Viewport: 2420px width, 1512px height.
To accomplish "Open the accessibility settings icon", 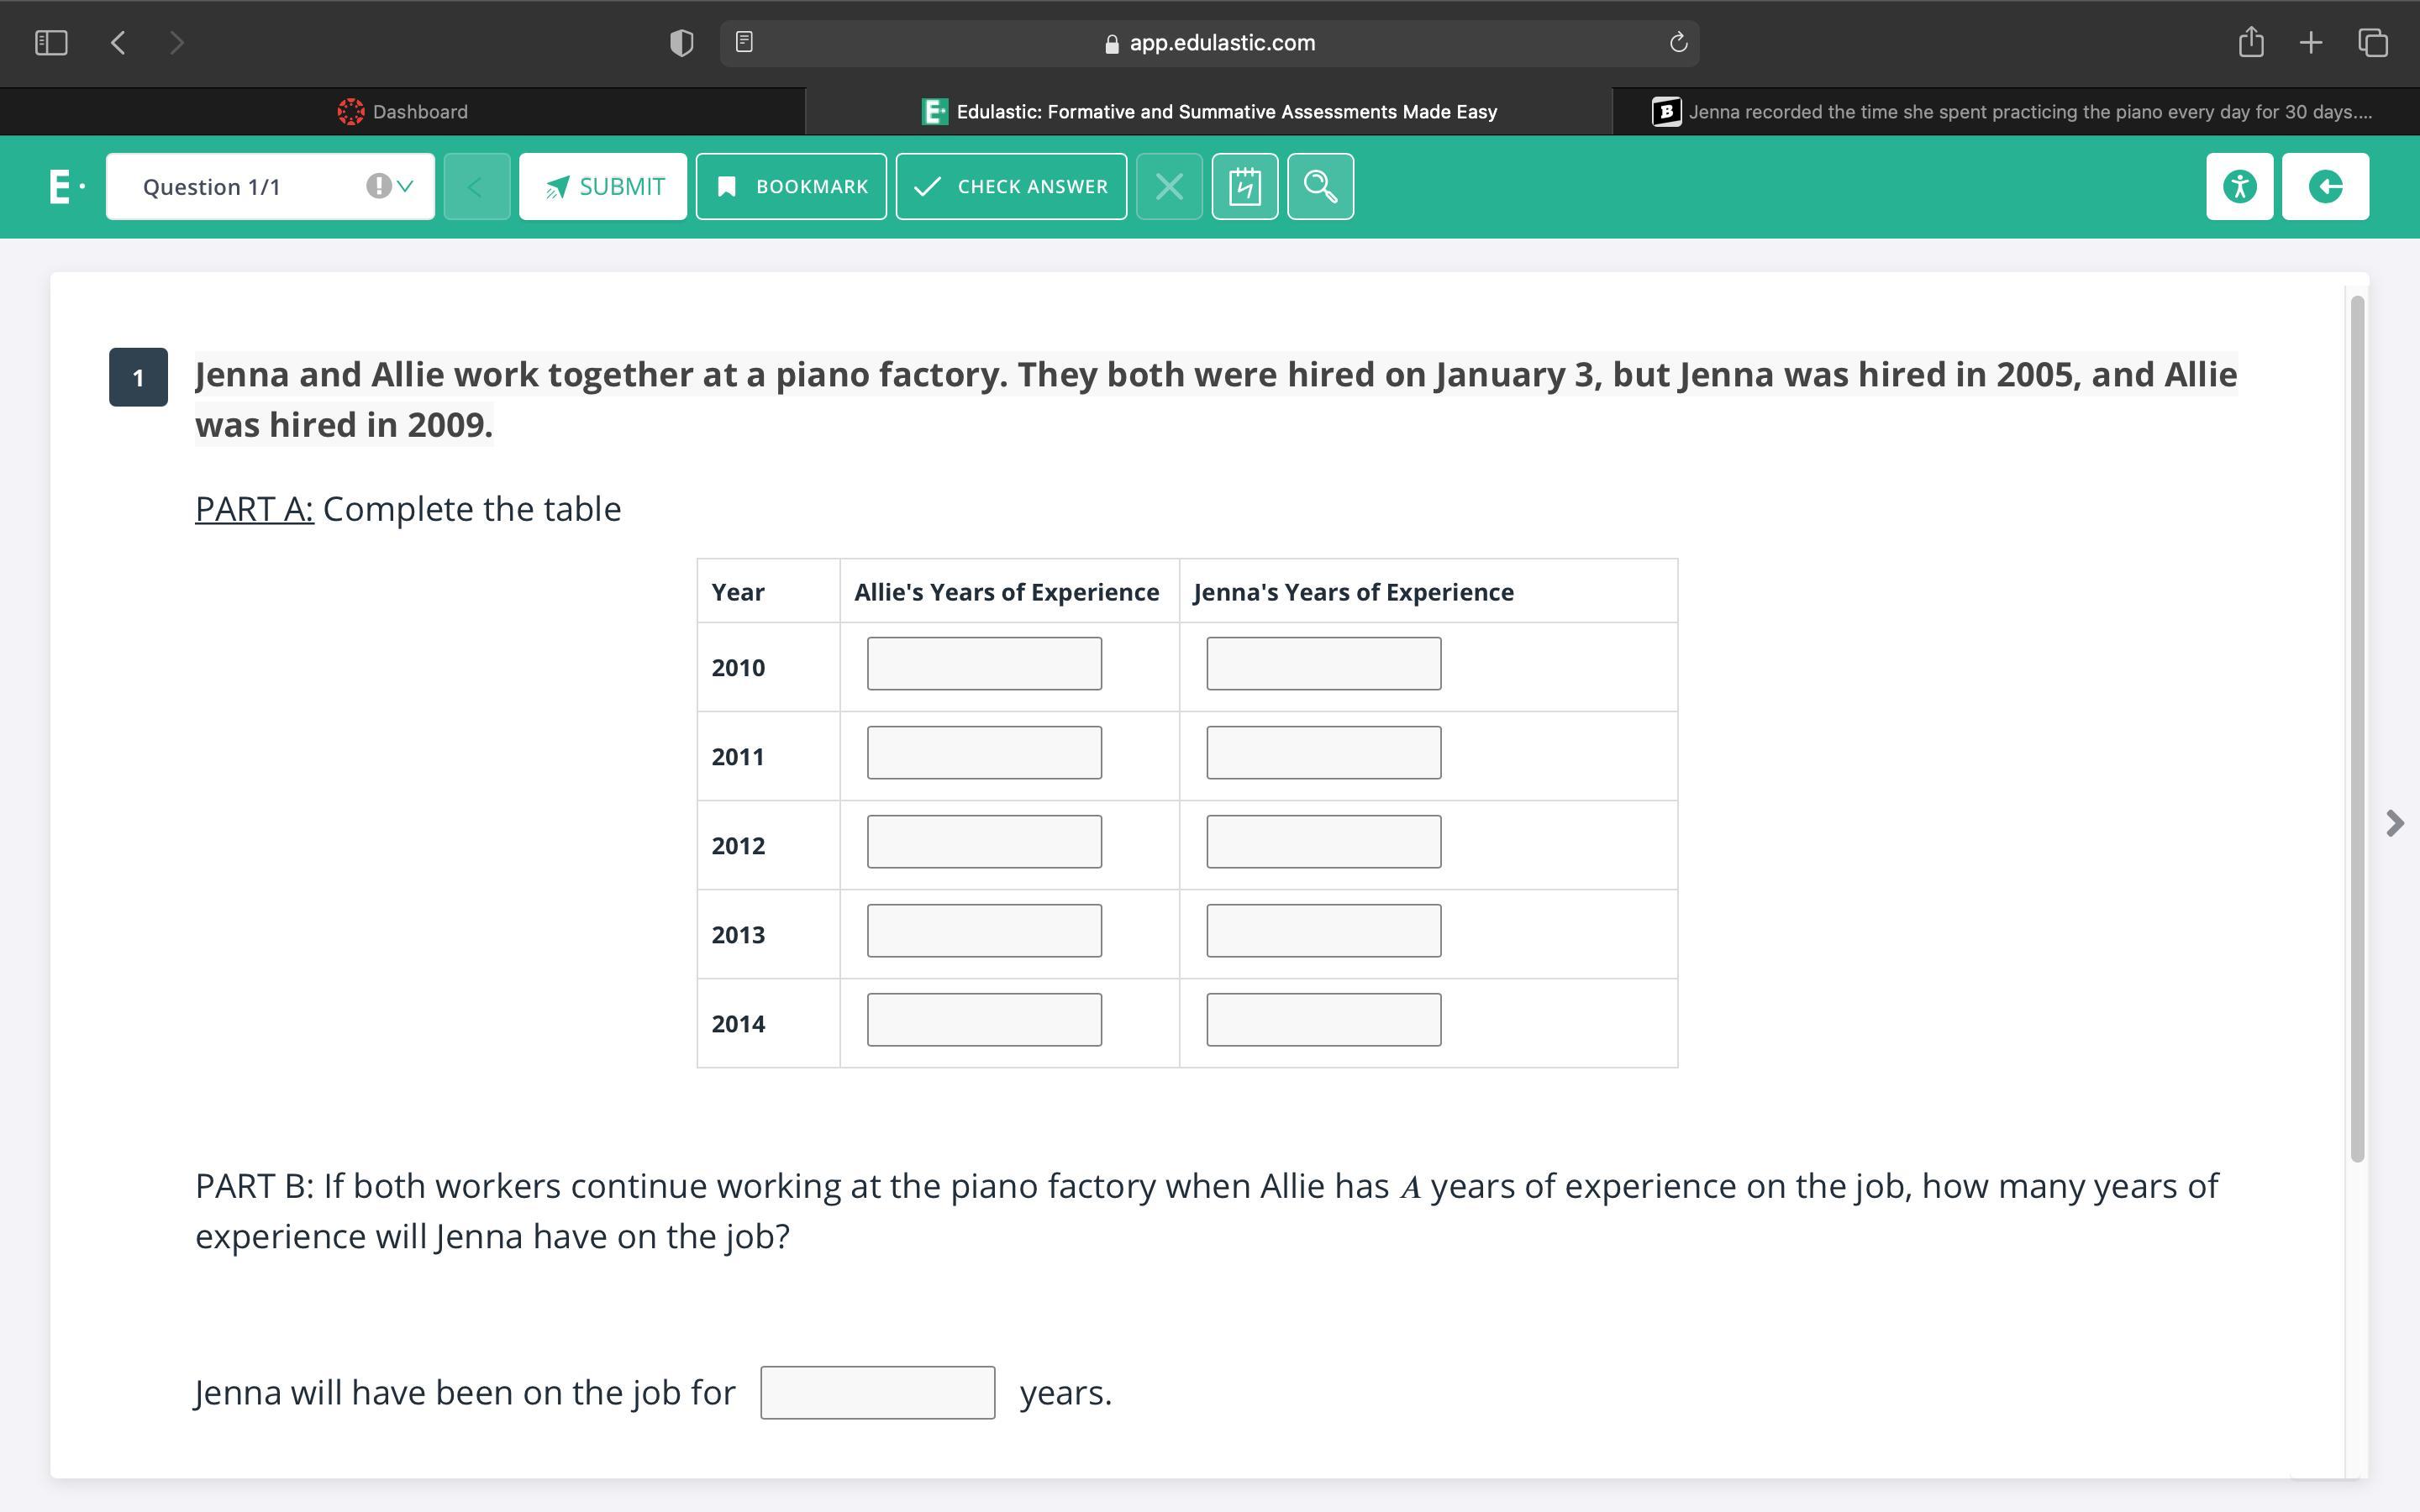I will (2239, 186).
